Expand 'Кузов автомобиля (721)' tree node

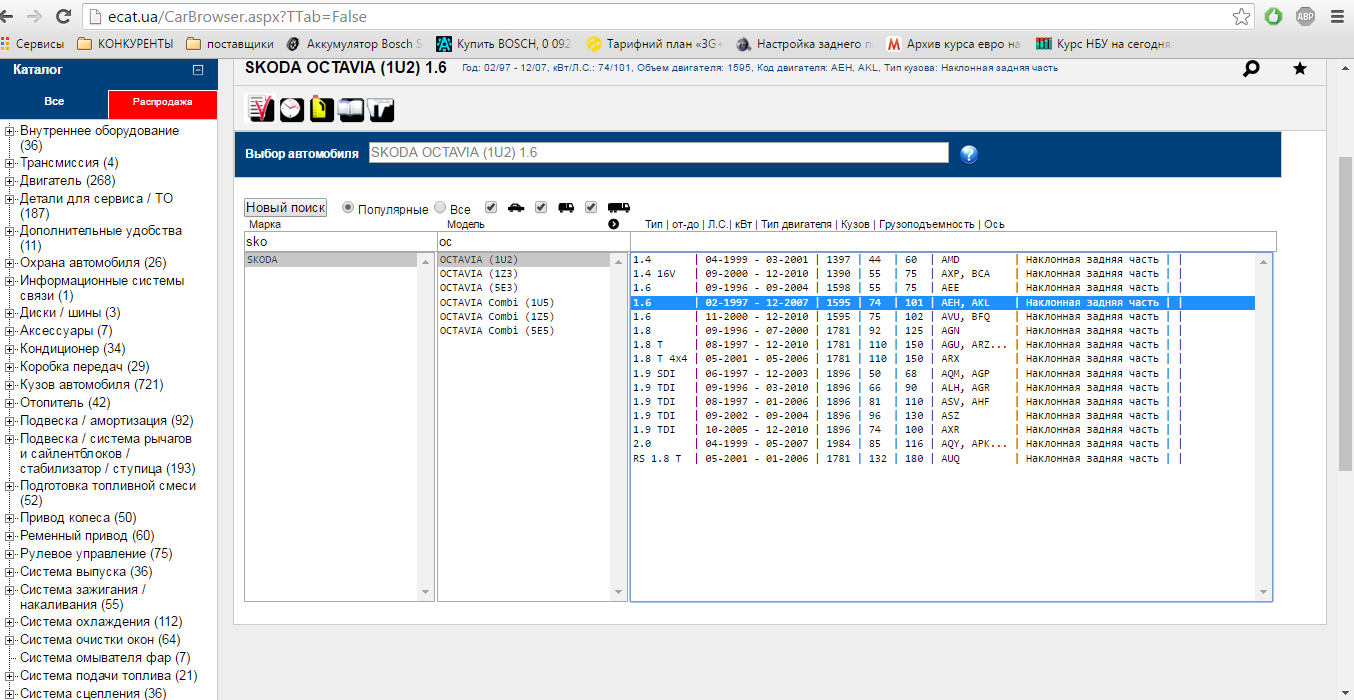coord(11,385)
